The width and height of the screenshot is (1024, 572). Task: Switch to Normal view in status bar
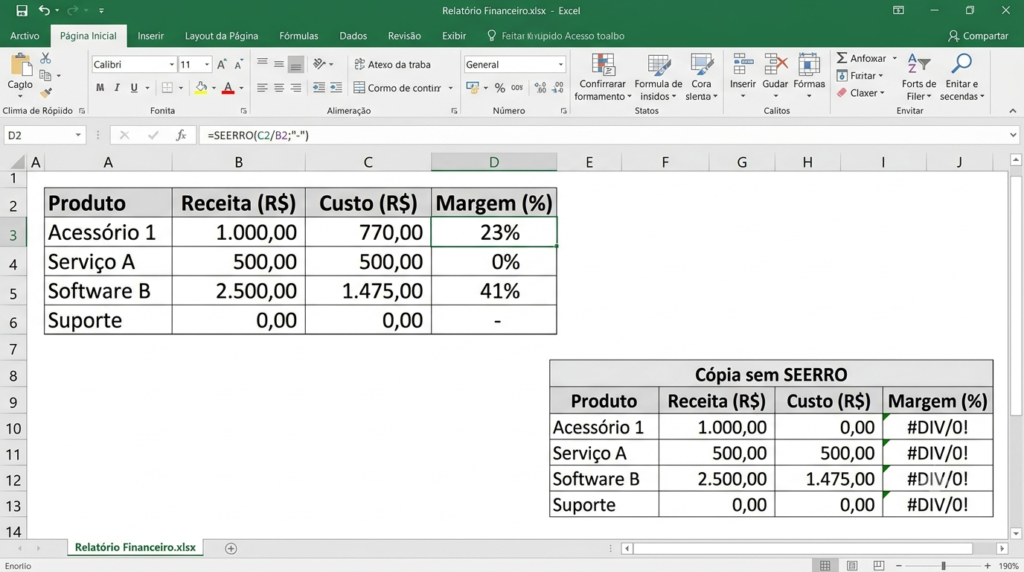[x=825, y=565]
